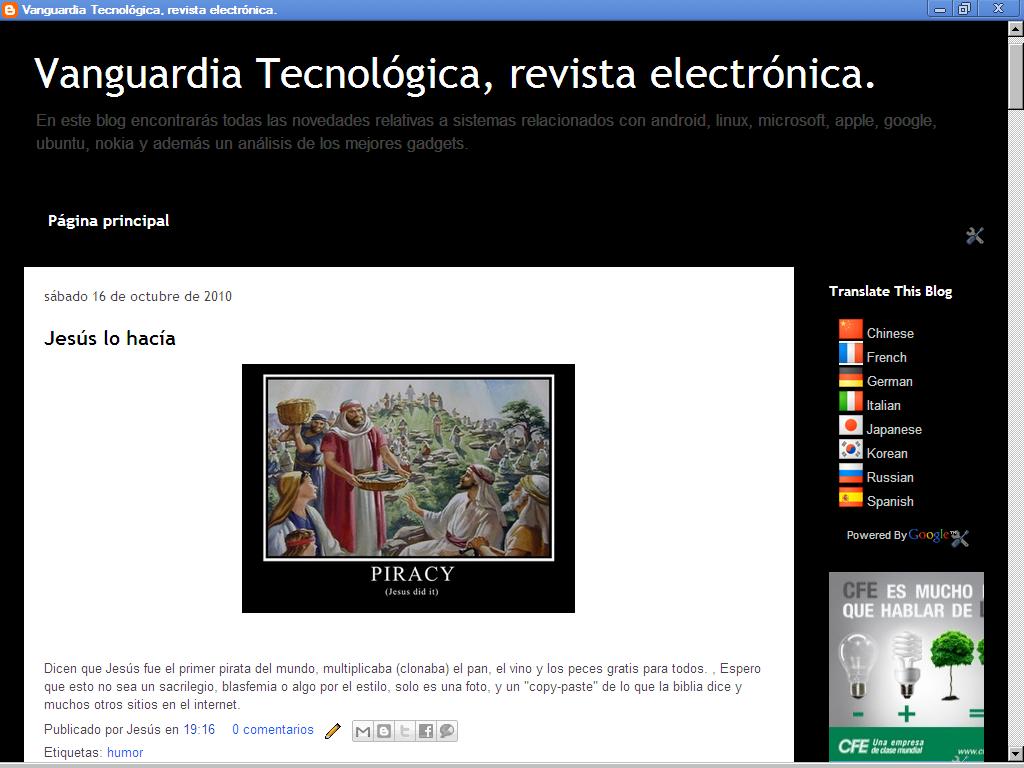Click the pencil edit post icon

[x=332, y=731]
